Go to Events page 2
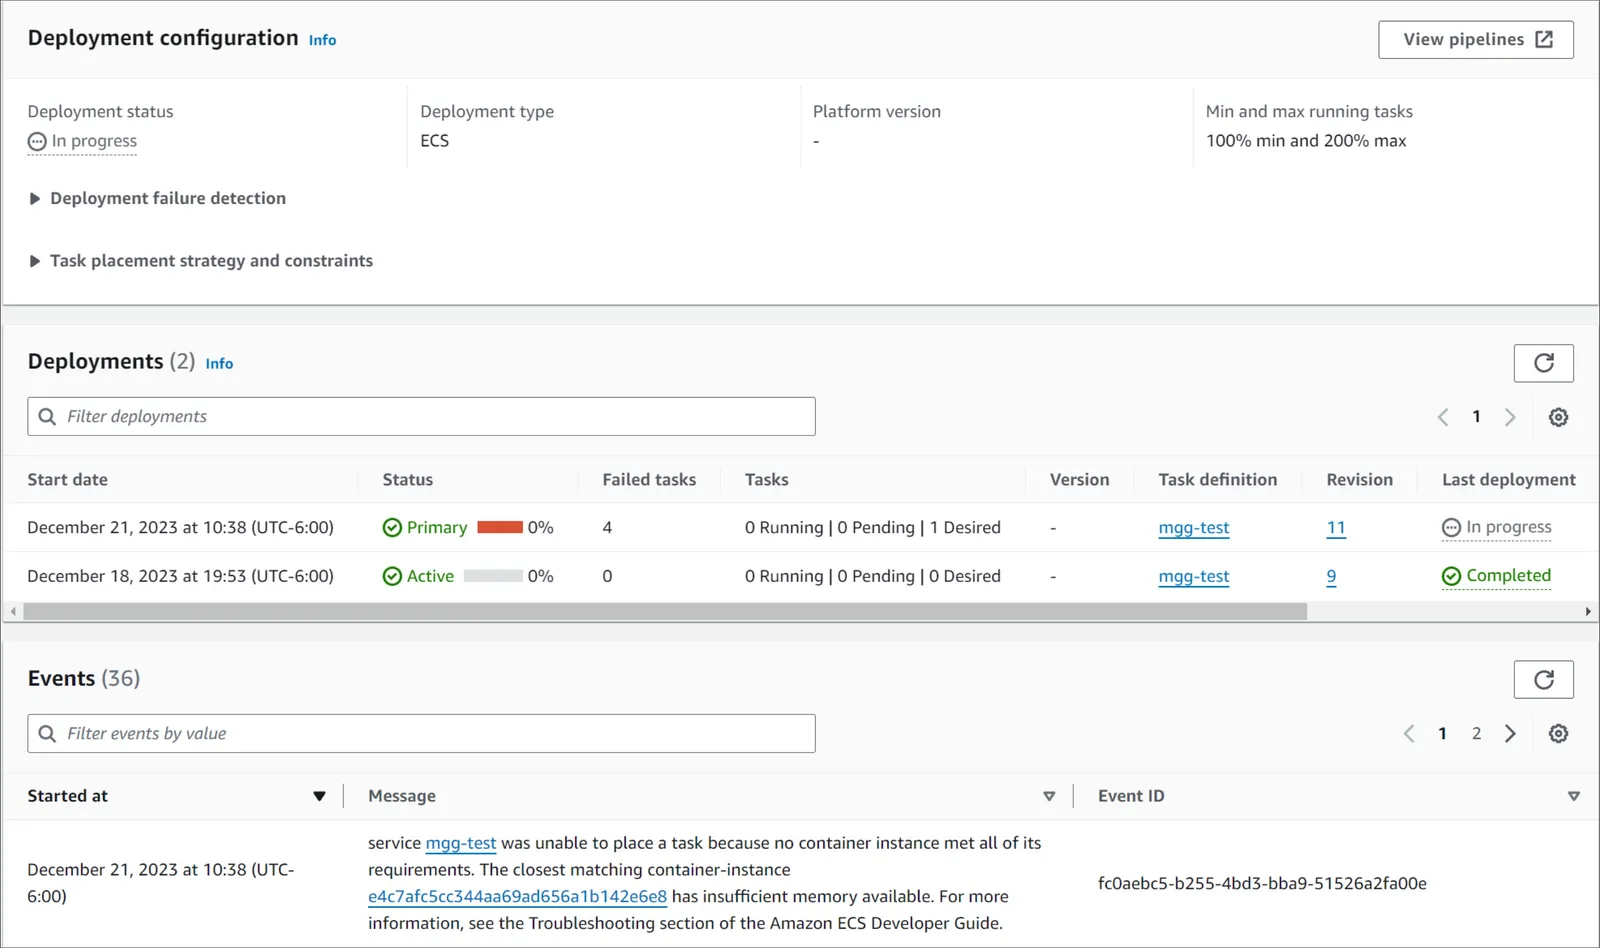The height and width of the screenshot is (948, 1600). [x=1476, y=734]
